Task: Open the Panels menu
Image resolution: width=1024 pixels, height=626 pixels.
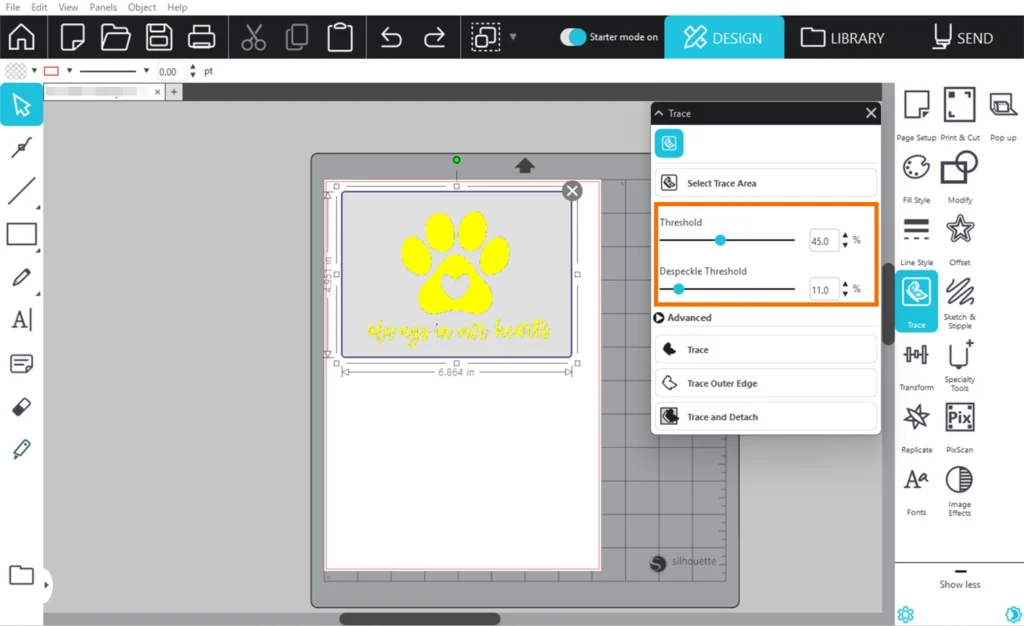Action: click(102, 7)
